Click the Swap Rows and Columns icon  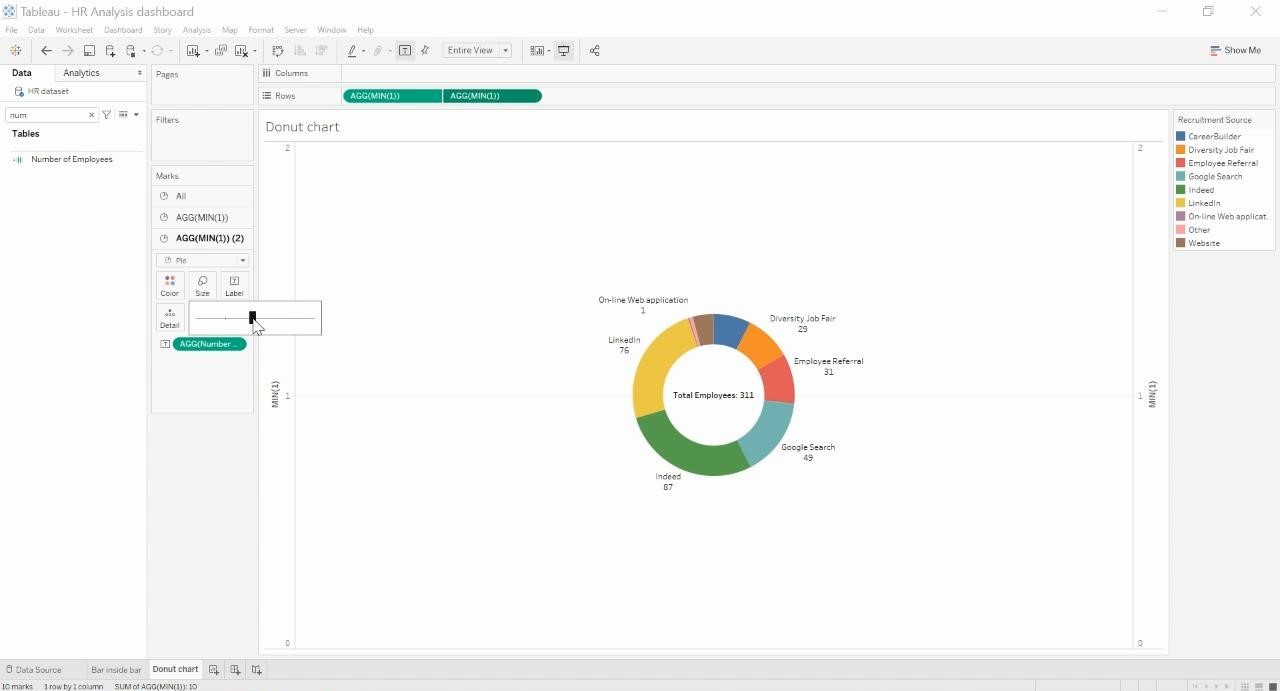(x=278, y=50)
